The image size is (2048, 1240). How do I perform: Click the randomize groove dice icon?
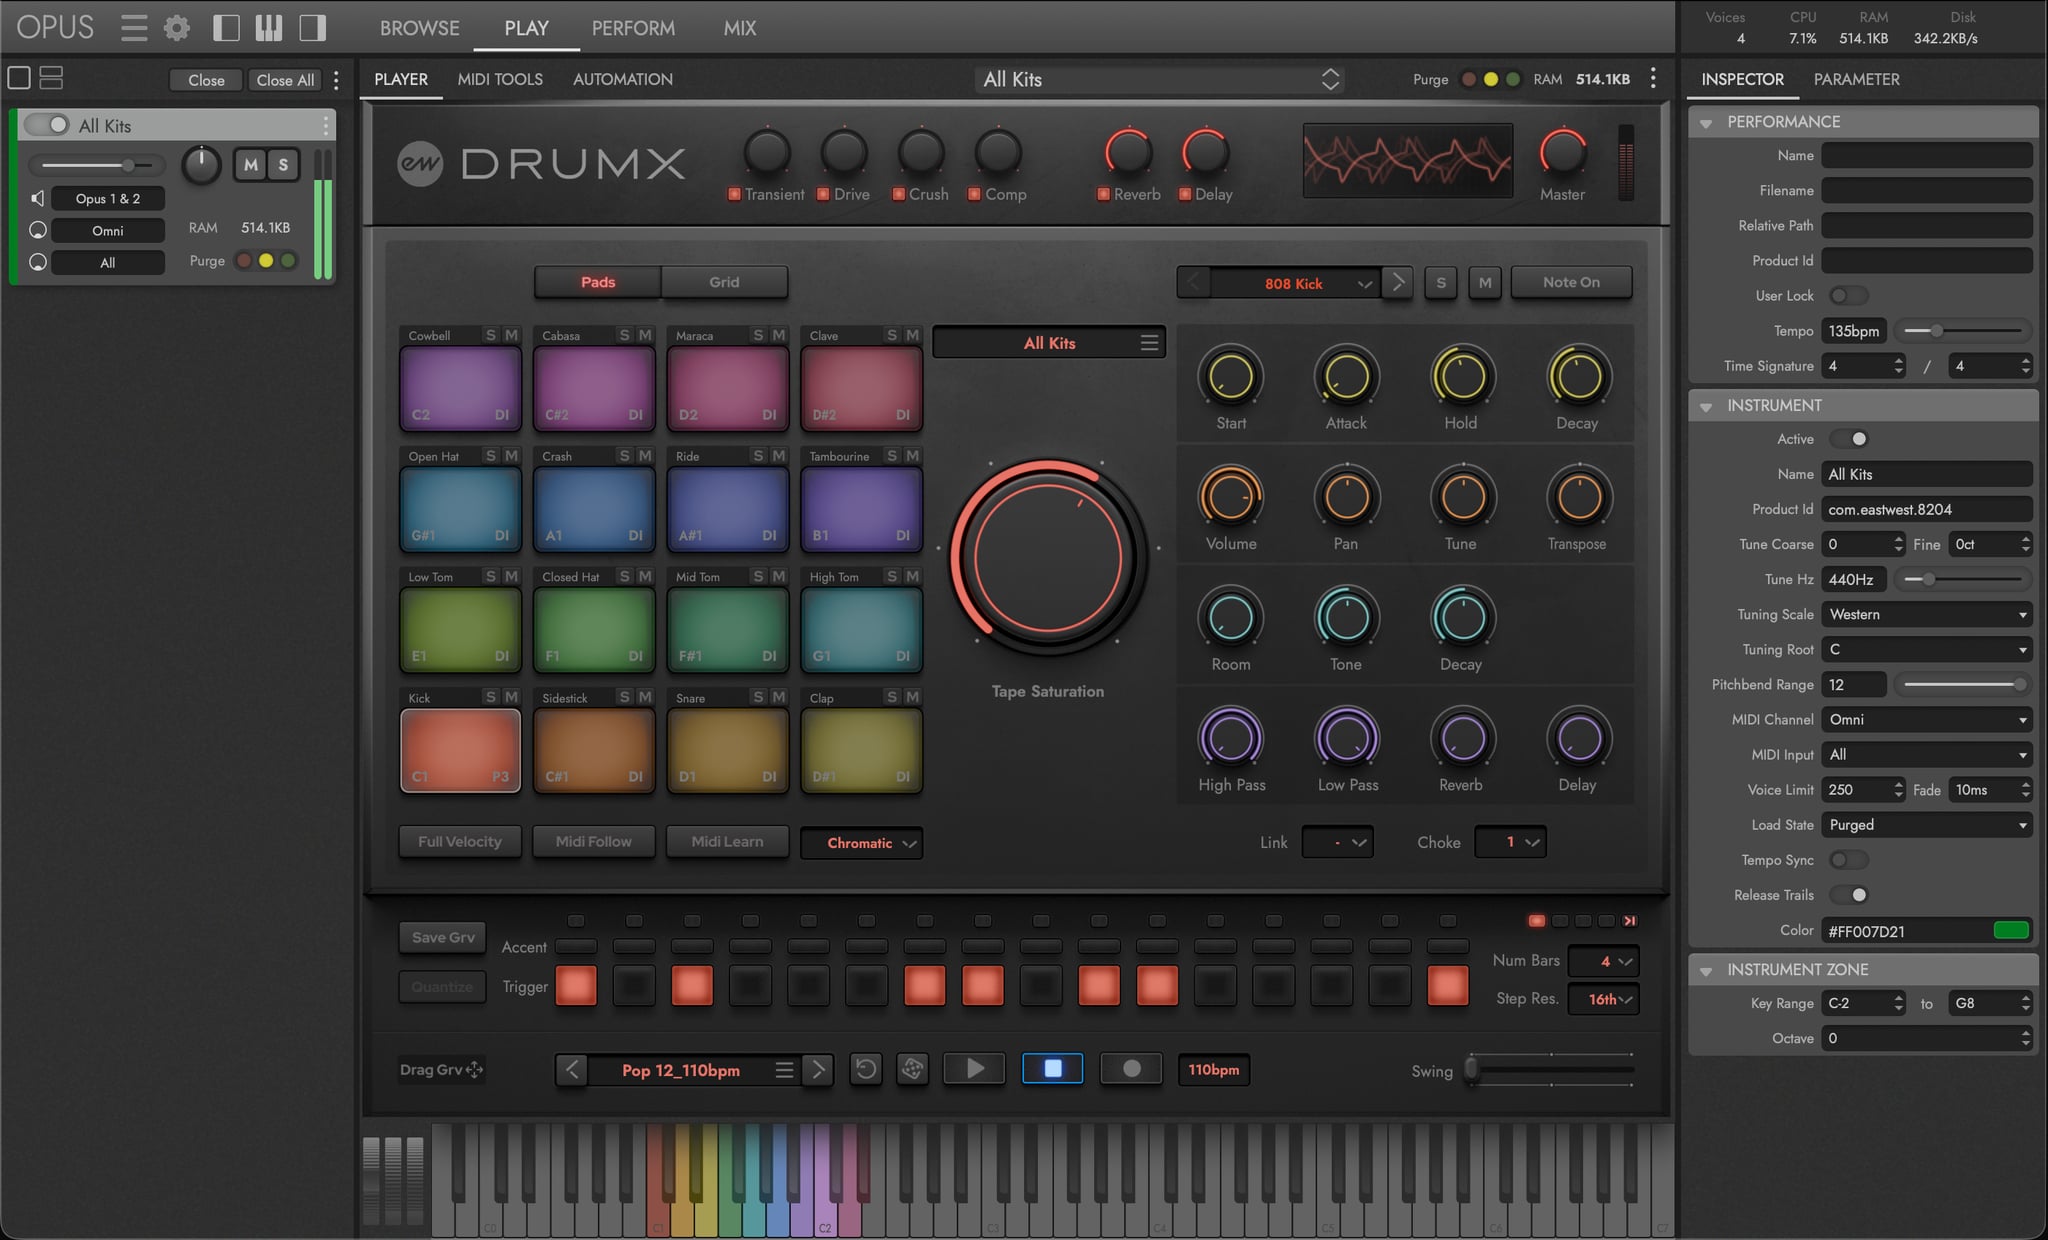912,1069
